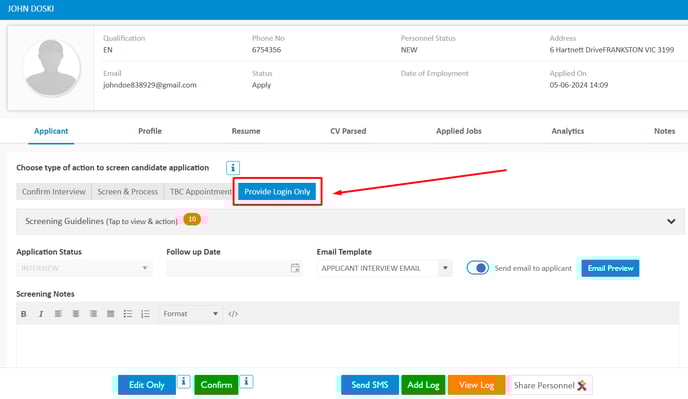Click info icon next to Confirm button

tap(247, 381)
